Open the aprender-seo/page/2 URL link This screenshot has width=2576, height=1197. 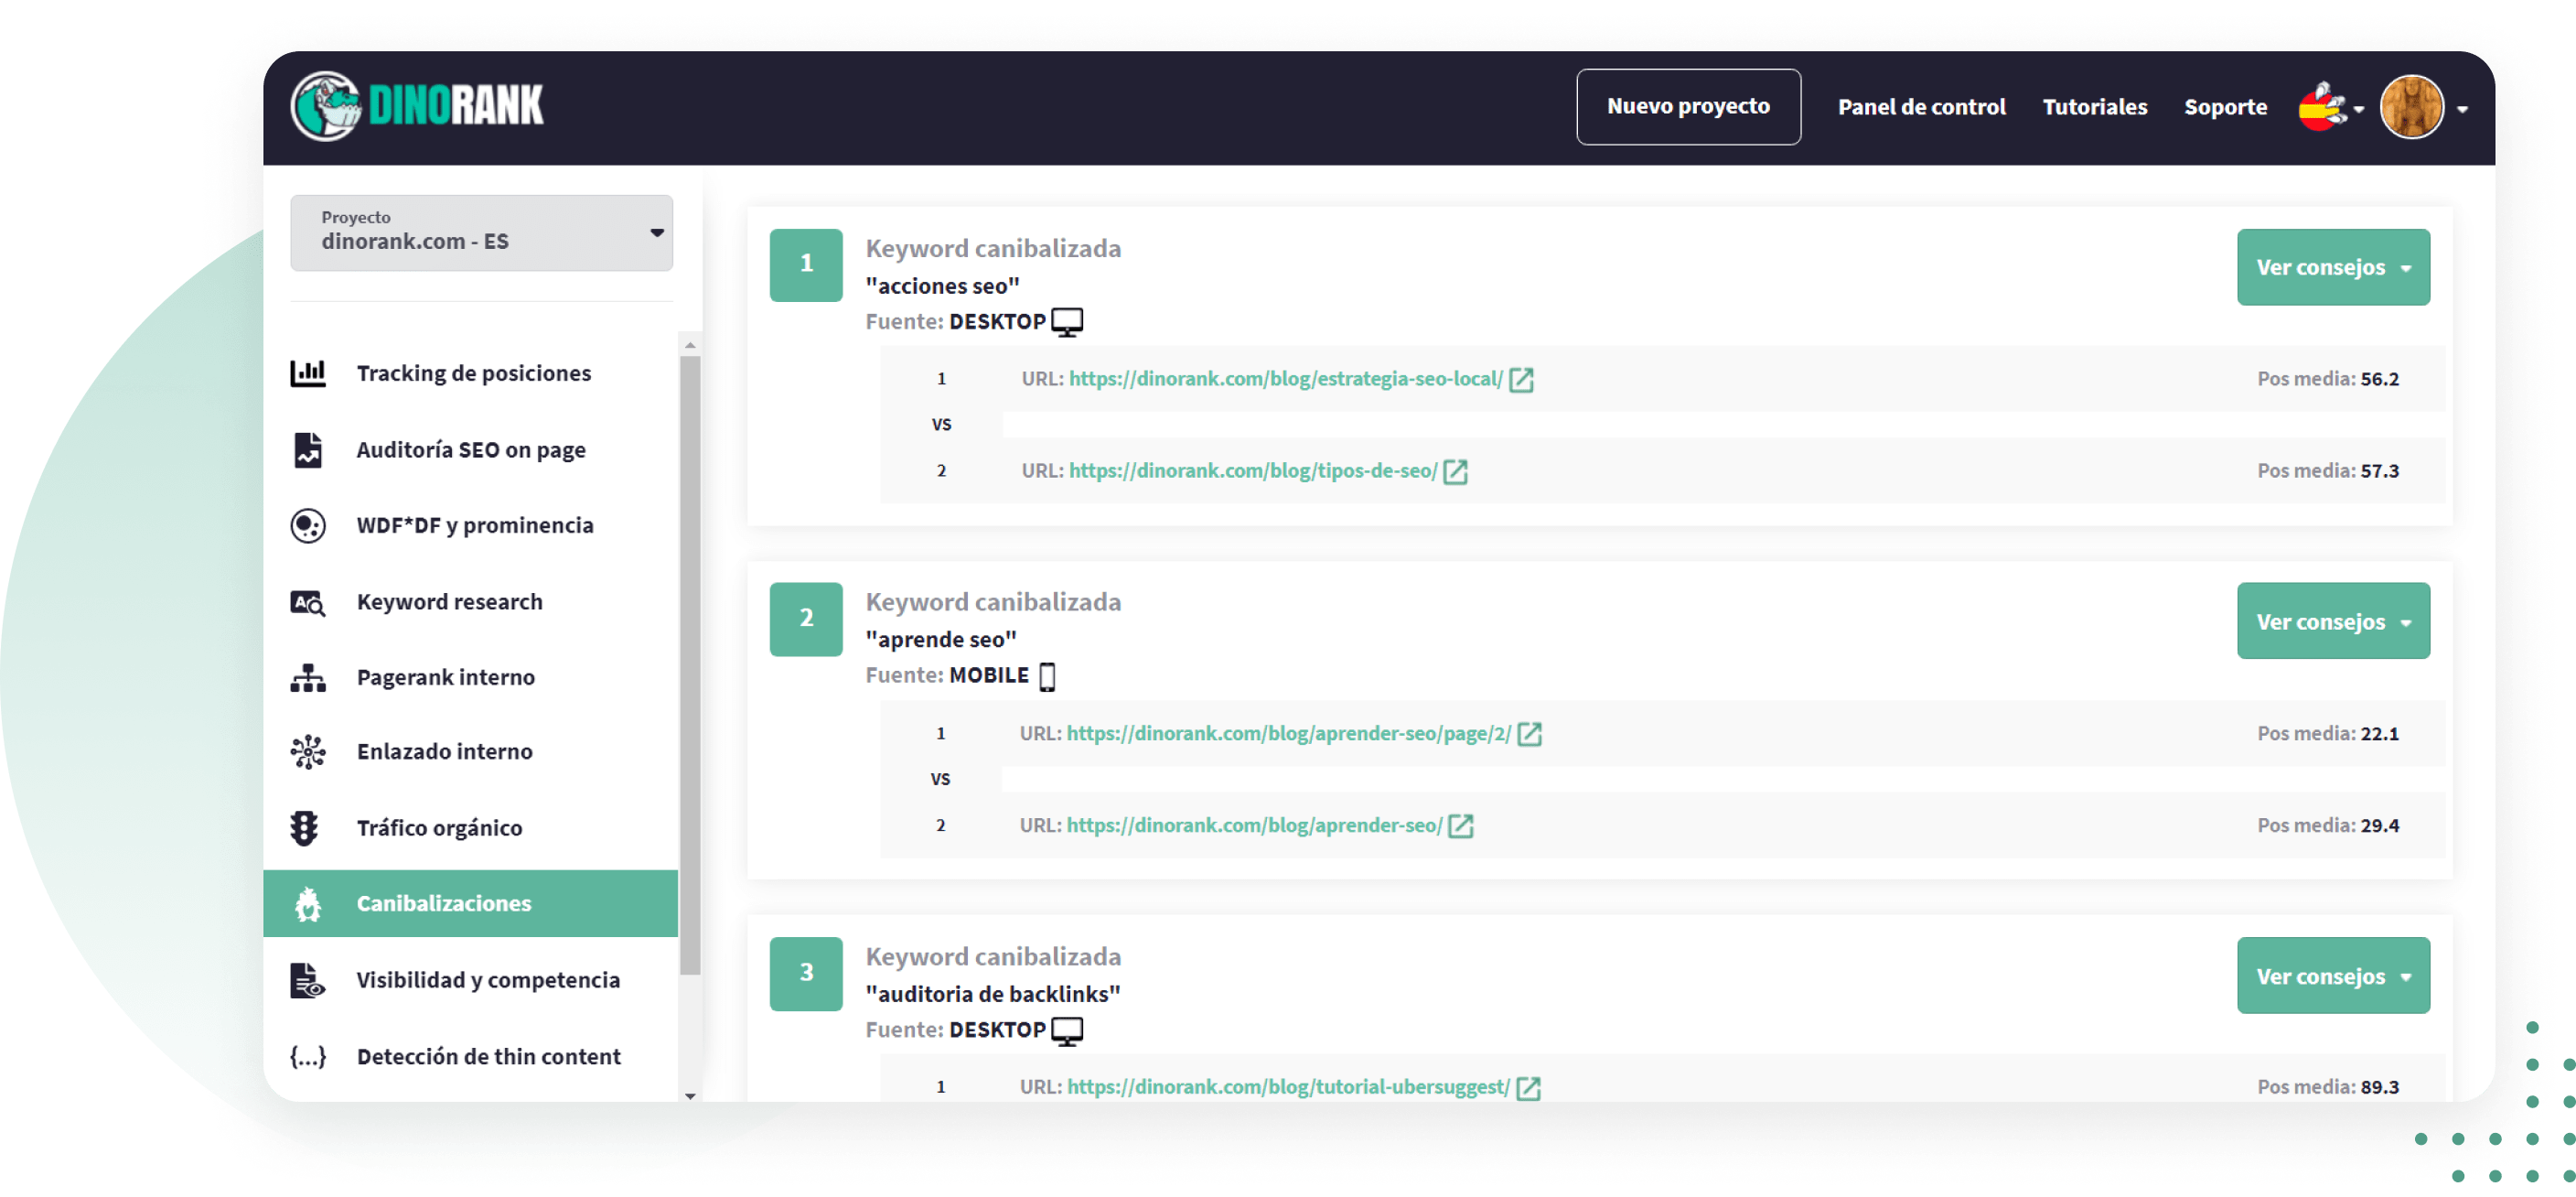coord(1288,734)
